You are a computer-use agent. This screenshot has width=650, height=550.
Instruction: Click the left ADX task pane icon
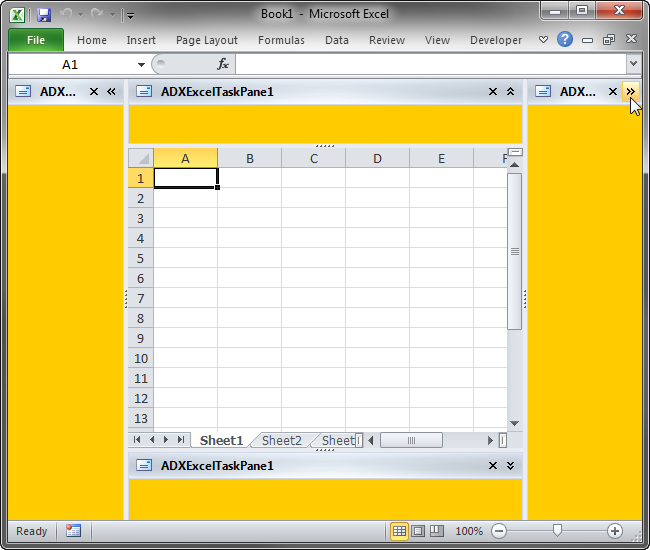[23, 91]
